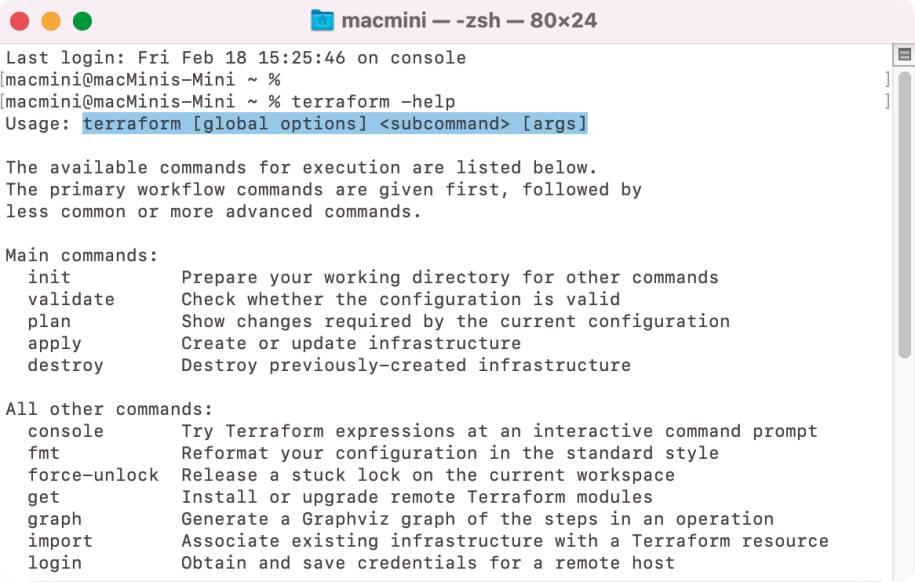Screen dimensions: 915x582
Task: Click the 'import' command name
Action: [60, 541]
